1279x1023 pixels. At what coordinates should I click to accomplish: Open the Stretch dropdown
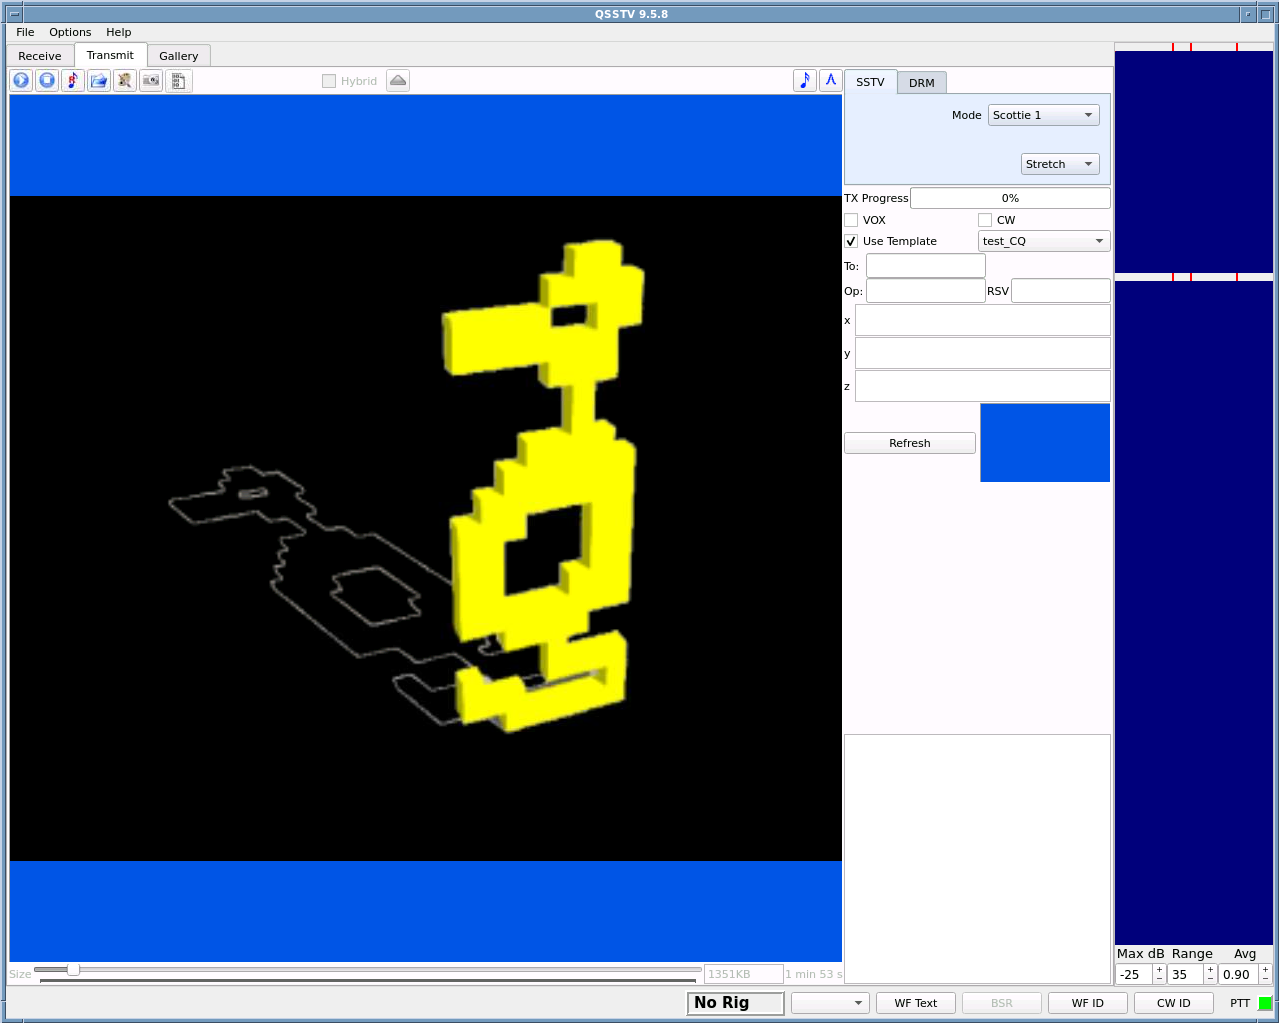(1059, 163)
